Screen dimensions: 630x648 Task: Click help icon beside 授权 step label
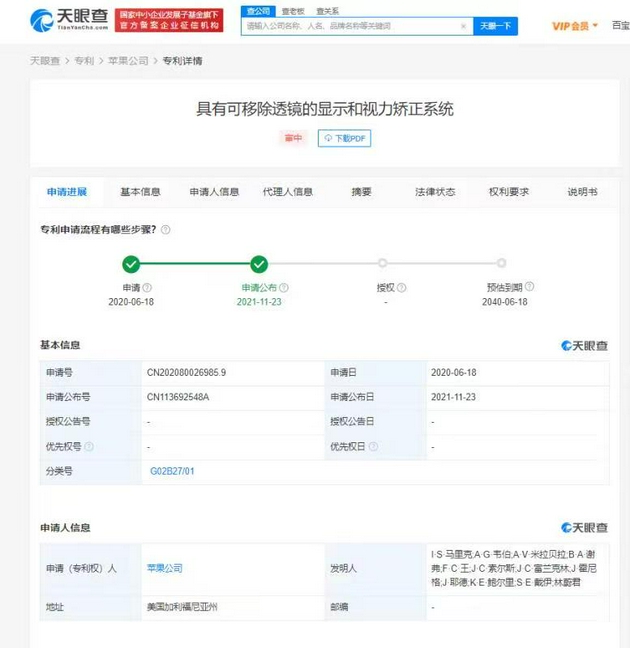pyautogui.click(x=401, y=287)
